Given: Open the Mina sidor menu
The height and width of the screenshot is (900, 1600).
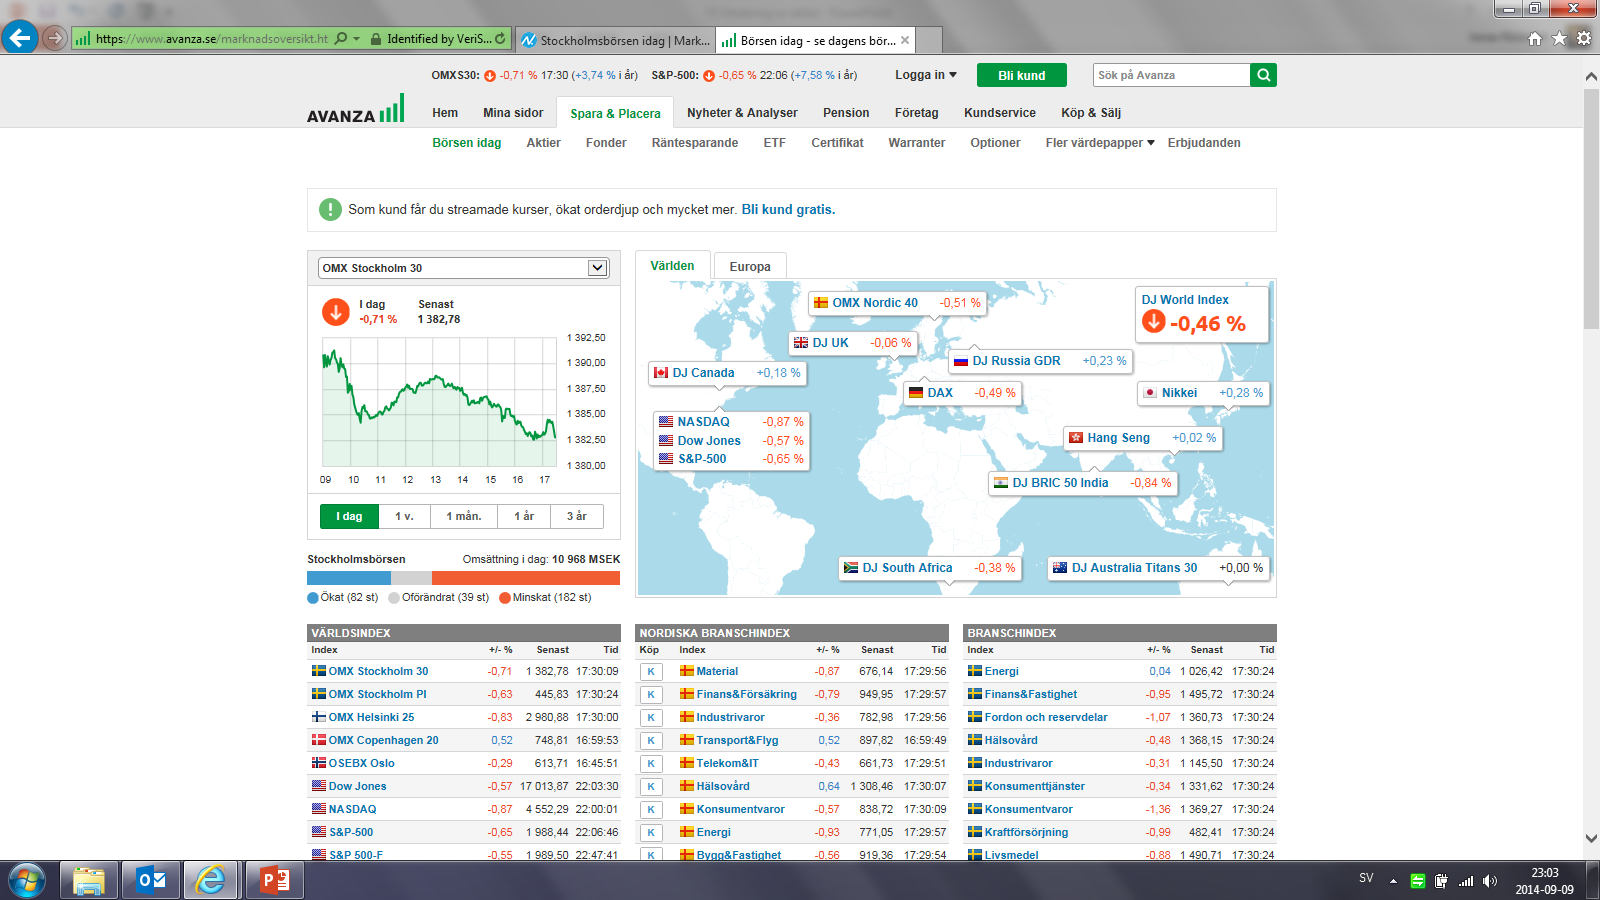Looking at the screenshot, I should 513,113.
